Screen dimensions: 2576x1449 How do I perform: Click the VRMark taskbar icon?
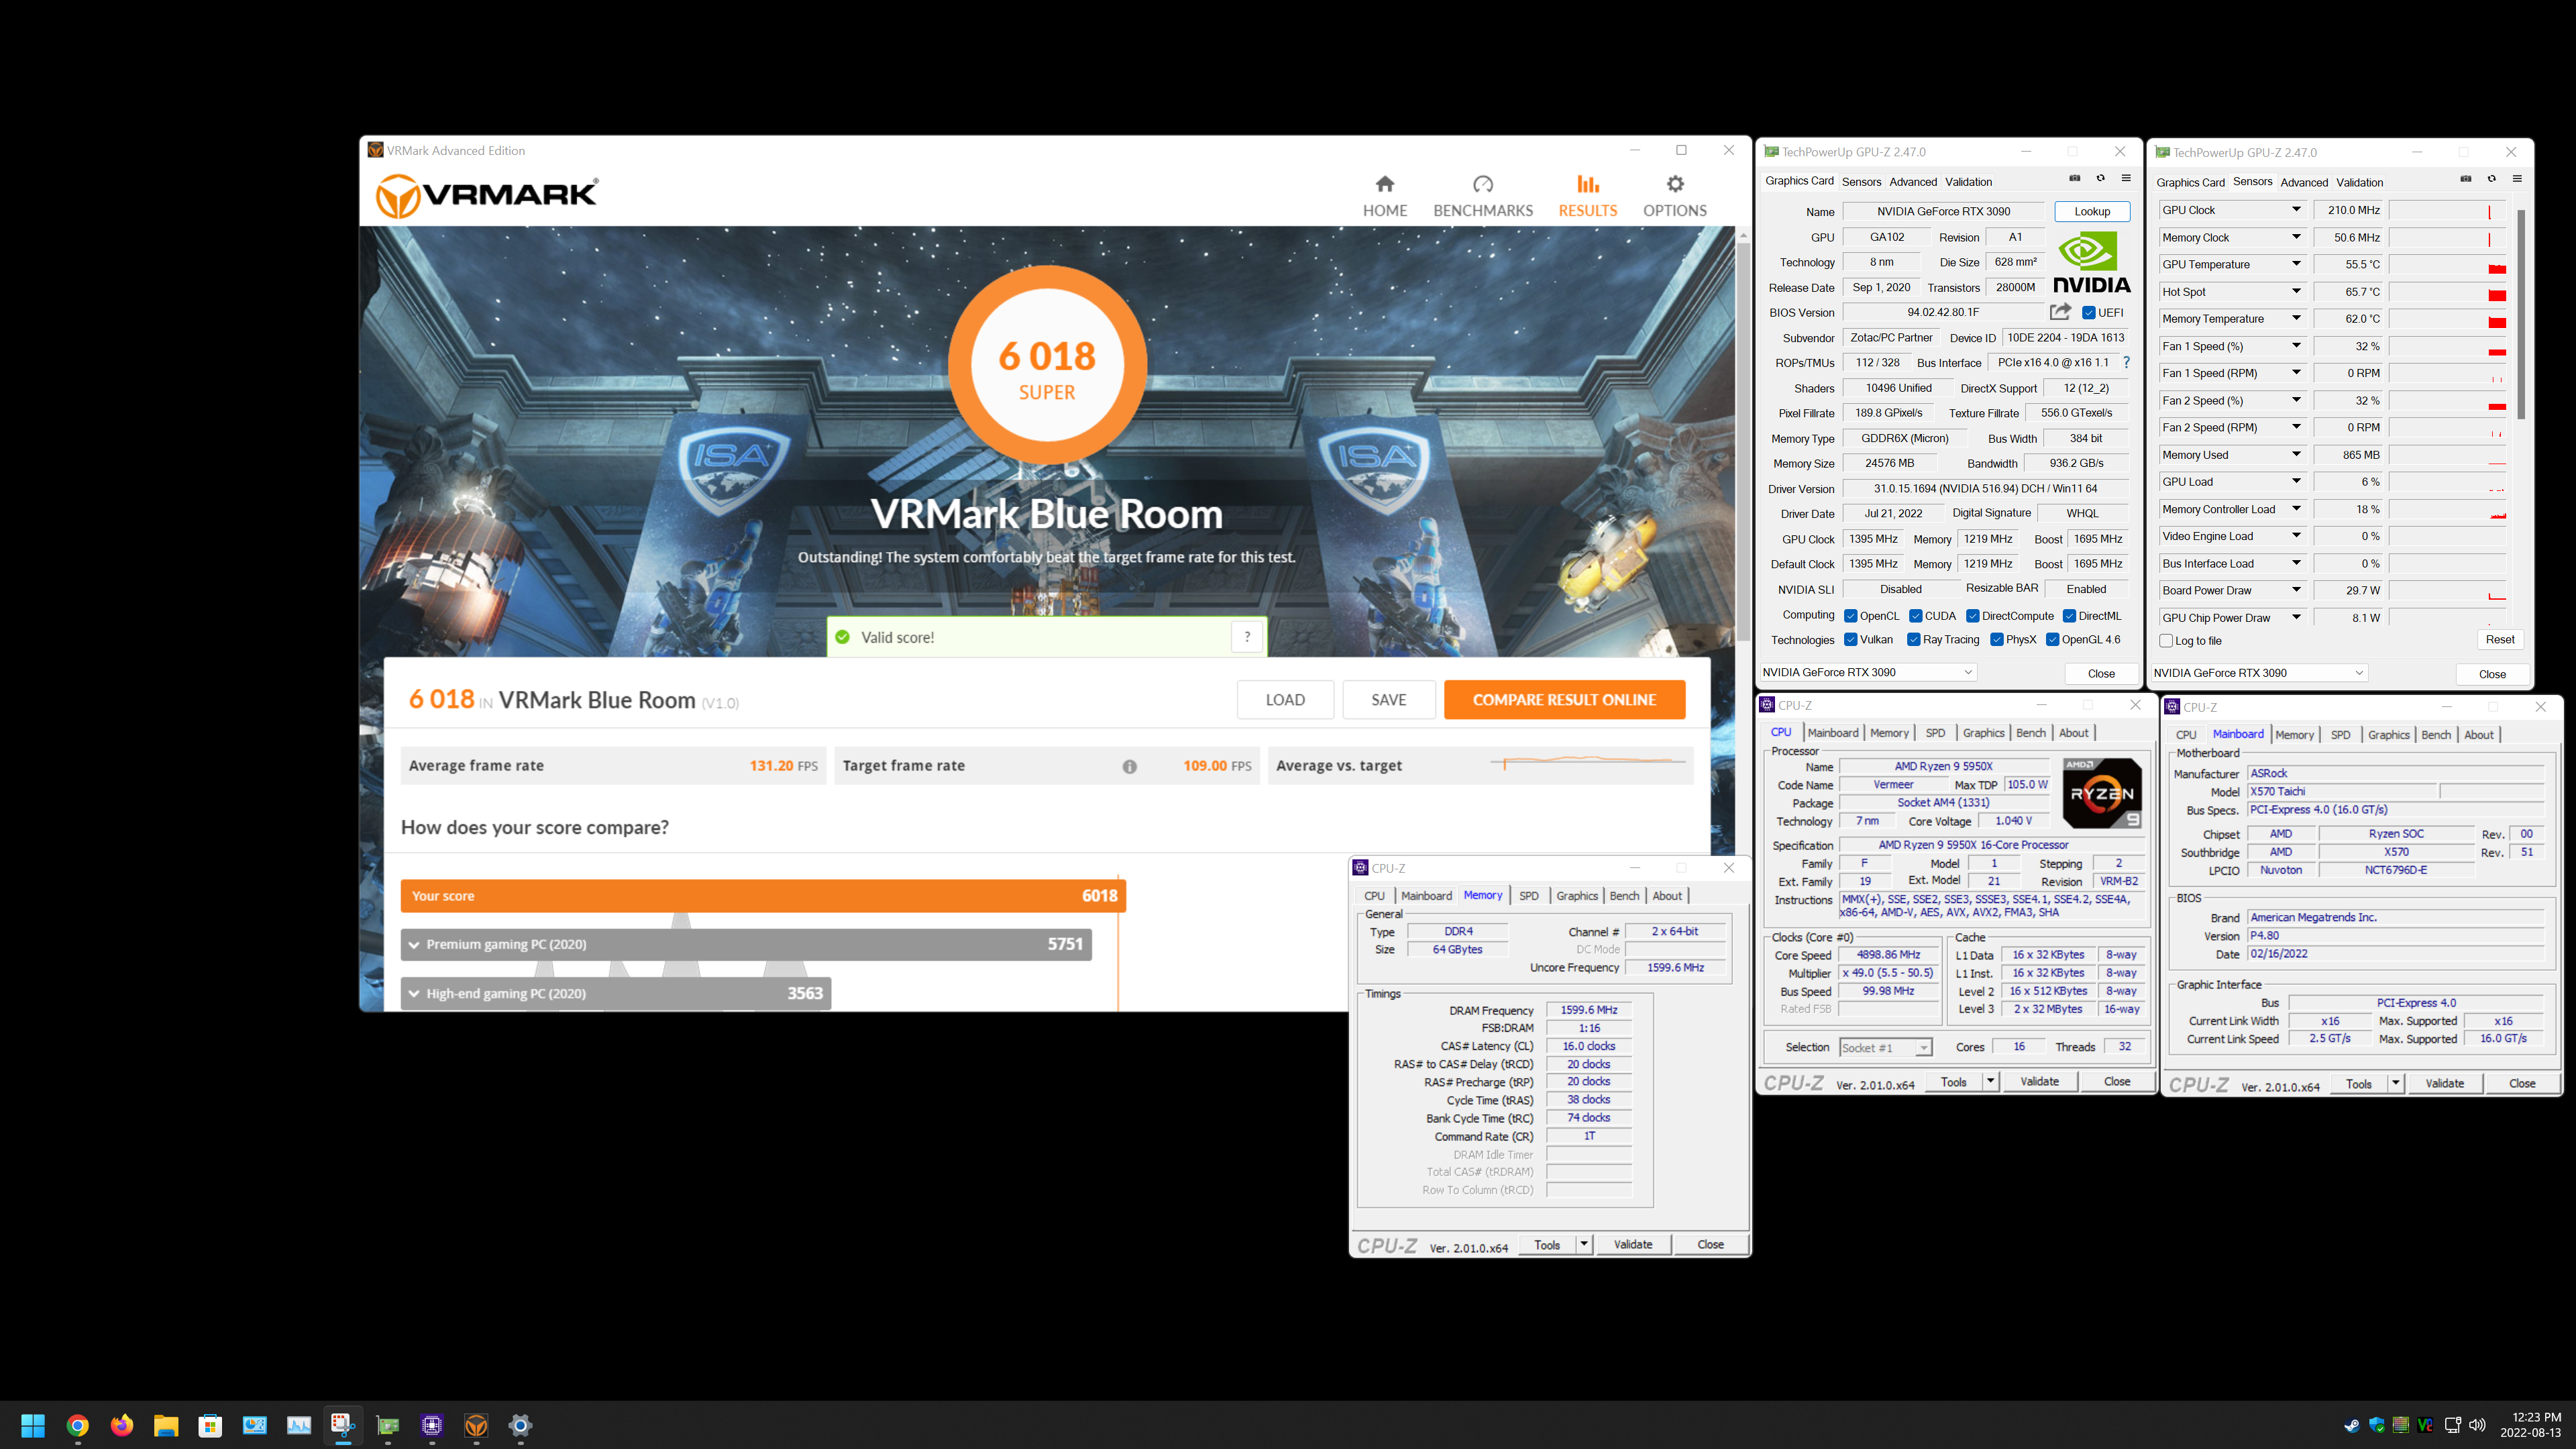pos(476,1425)
